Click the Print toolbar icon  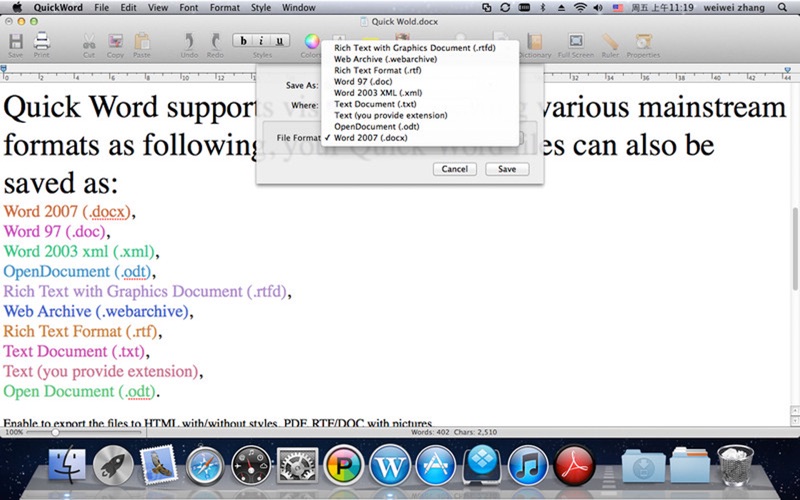coord(41,42)
